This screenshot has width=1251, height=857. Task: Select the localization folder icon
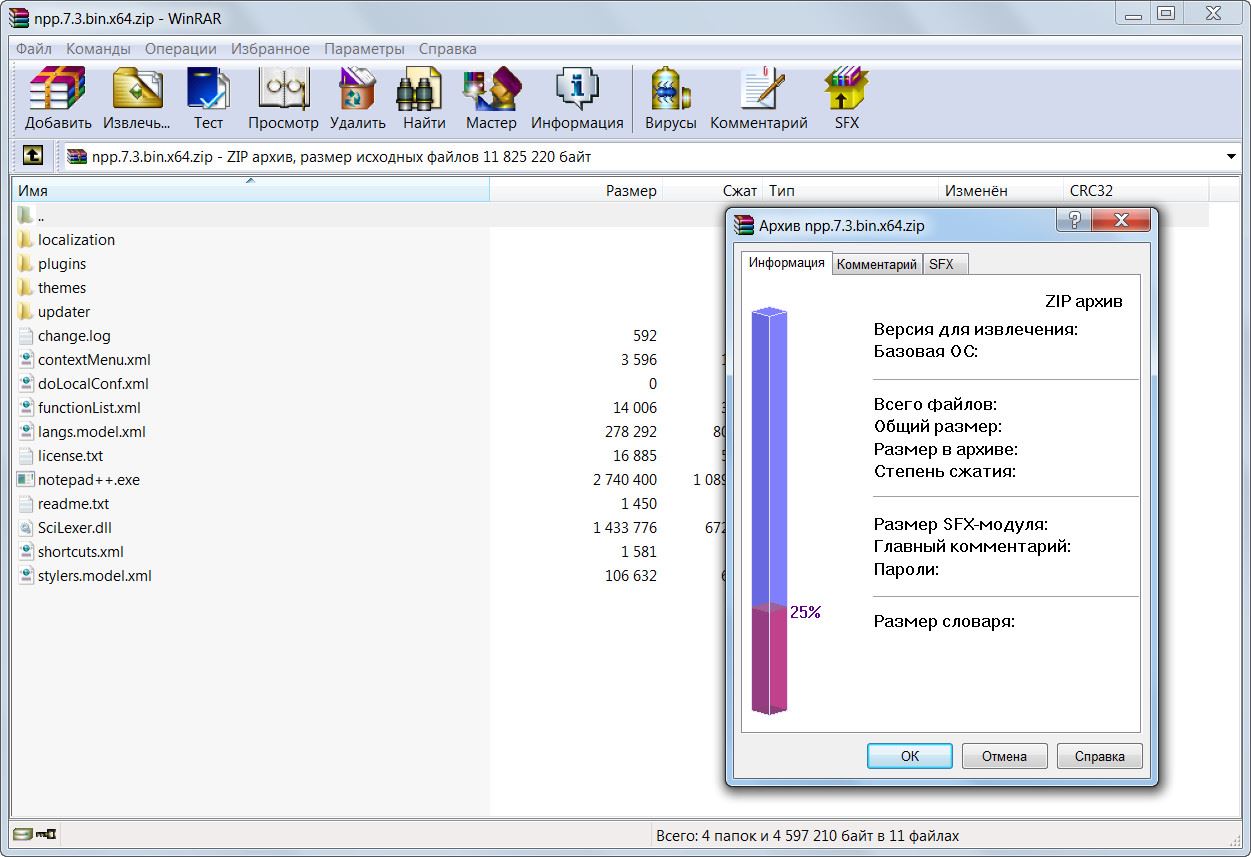click(26, 239)
